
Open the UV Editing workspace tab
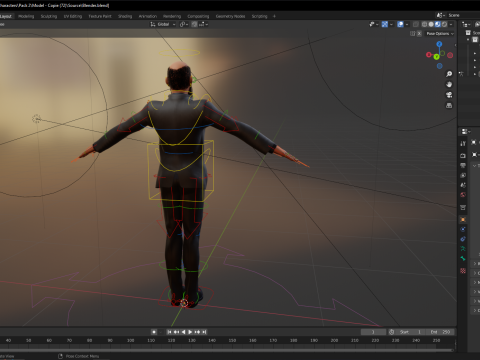click(73, 16)
